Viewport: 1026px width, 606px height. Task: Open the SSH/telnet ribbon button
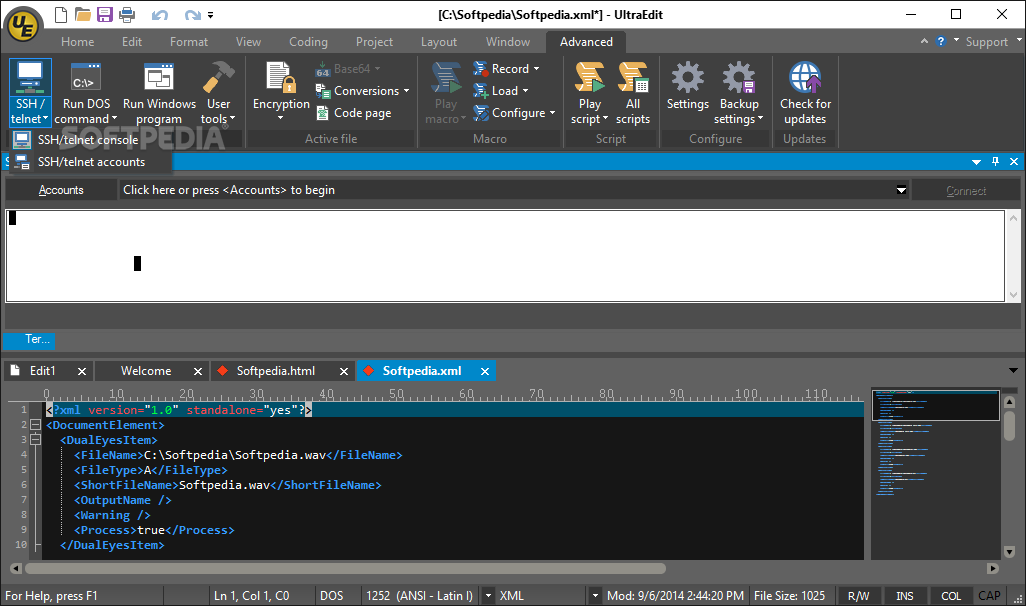[x=30, y=92]
